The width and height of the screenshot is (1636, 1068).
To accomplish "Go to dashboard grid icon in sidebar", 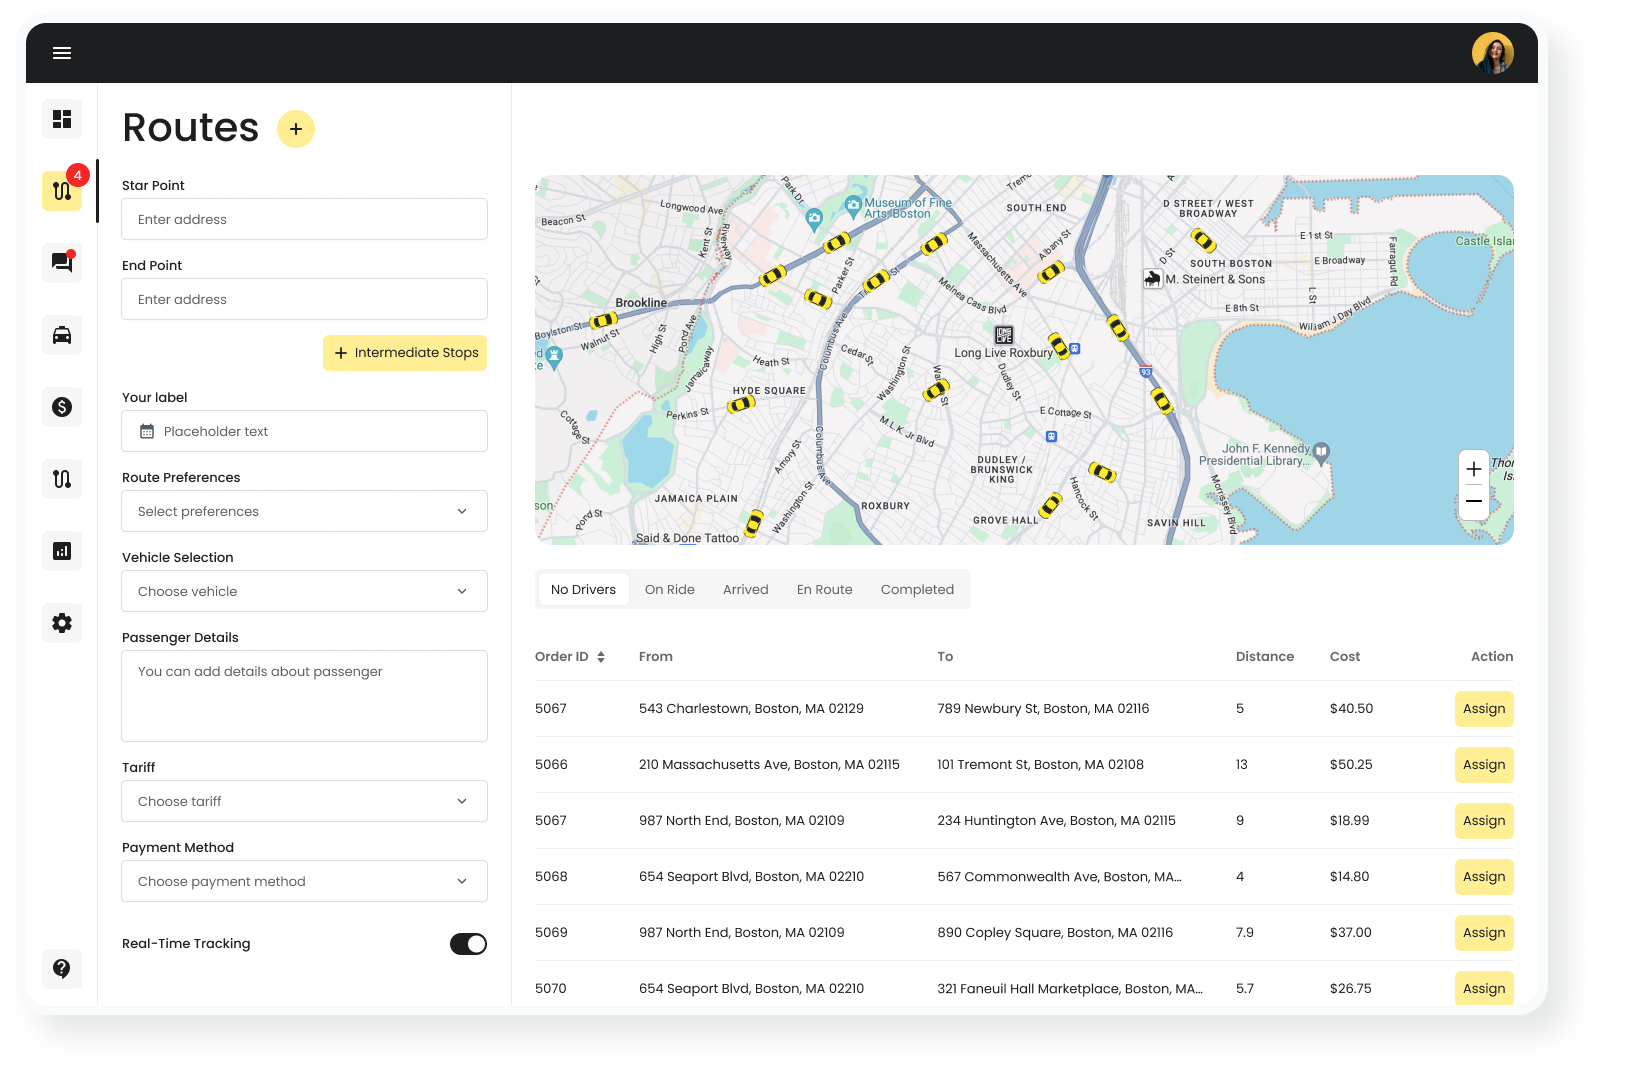I will pyautogui.click(x=62, y=119).
